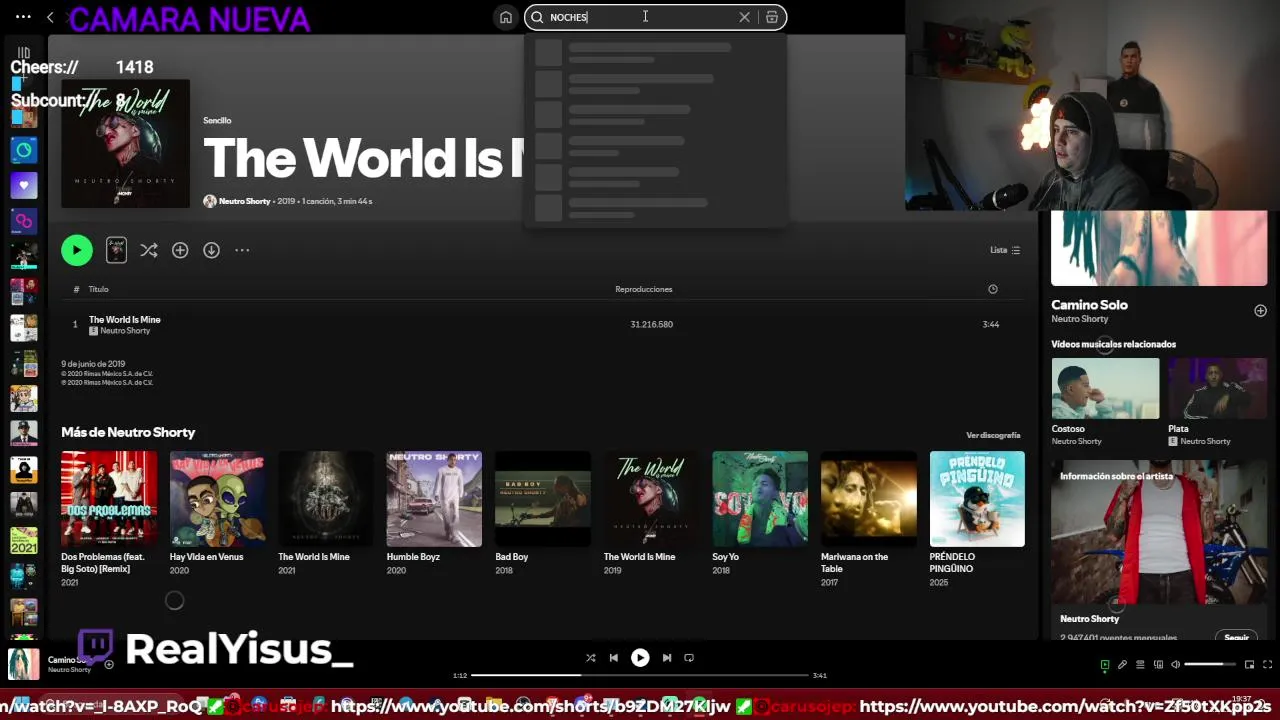
Task: Click the single's cover art image
Action: pos(125,144)
